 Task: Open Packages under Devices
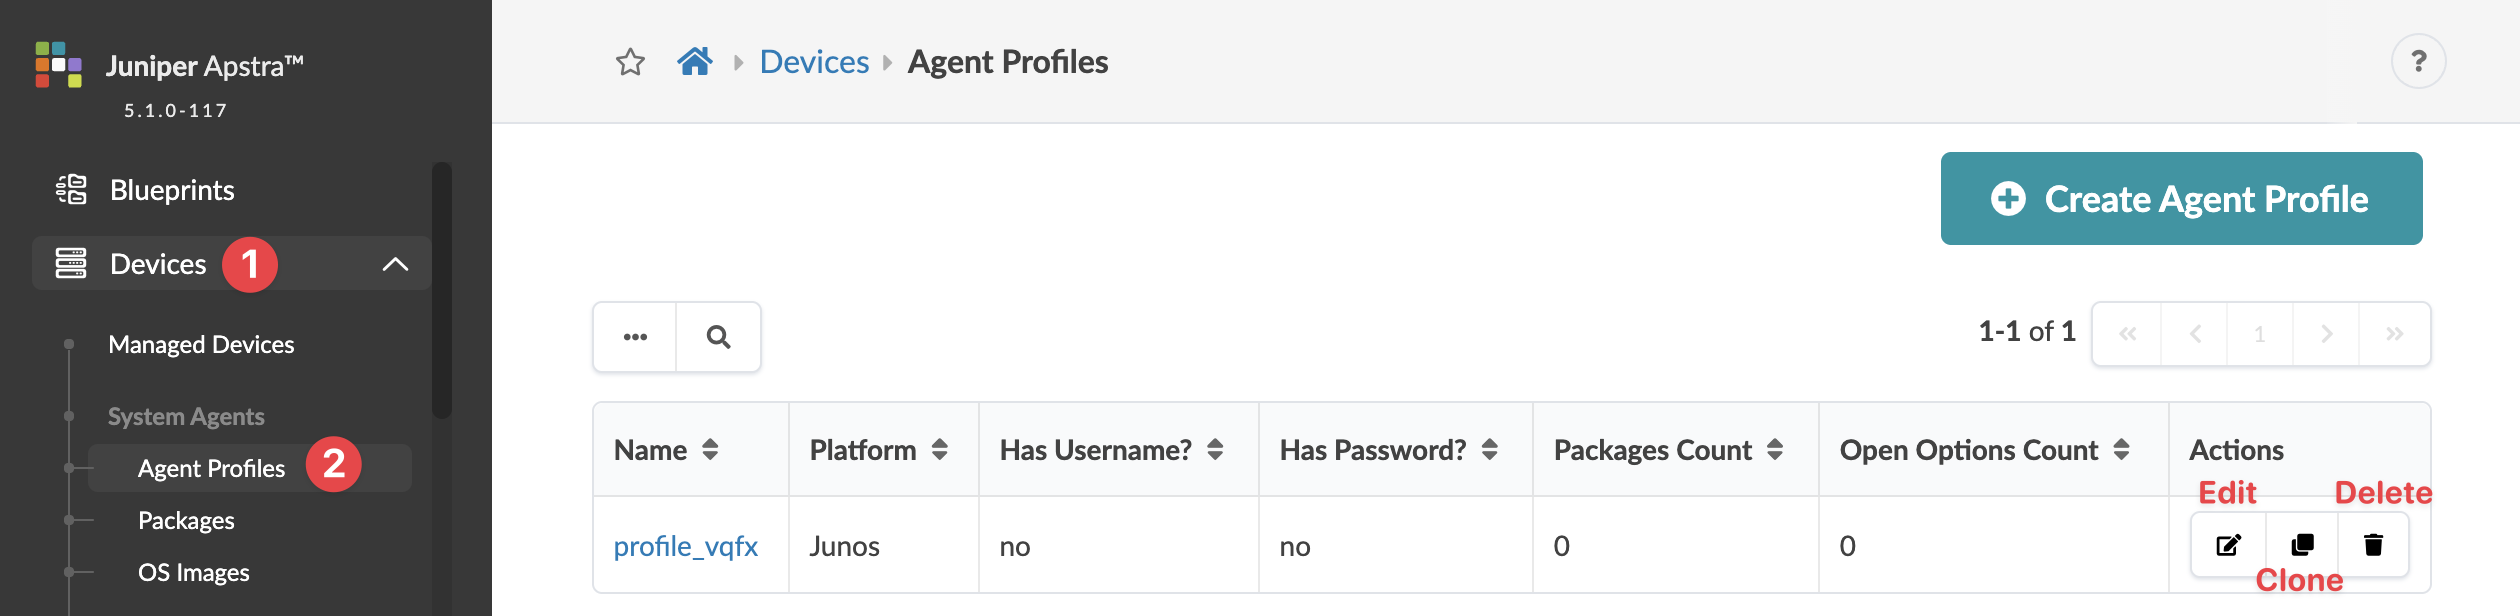click(x=186, y=521)
